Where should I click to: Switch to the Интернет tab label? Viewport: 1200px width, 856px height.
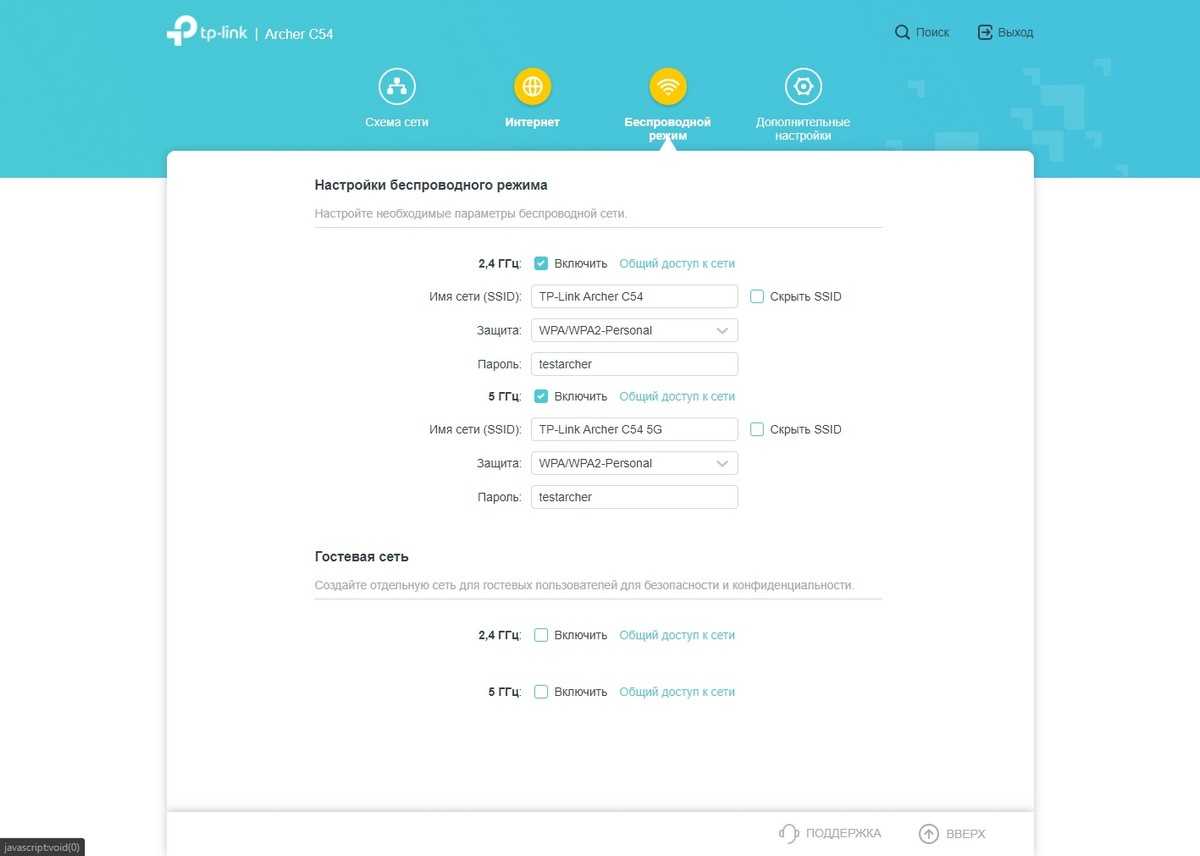tap(532, 122)
